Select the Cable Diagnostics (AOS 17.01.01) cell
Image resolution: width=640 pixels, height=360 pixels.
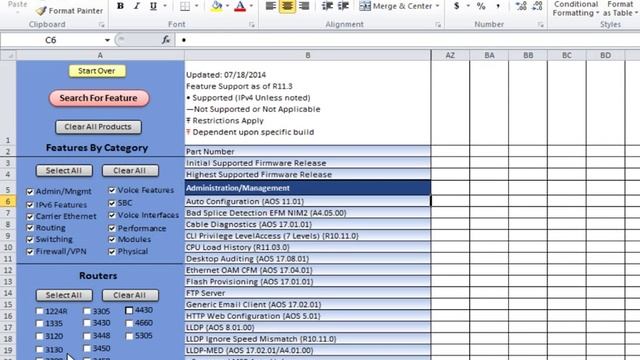(x=308, y=224)
